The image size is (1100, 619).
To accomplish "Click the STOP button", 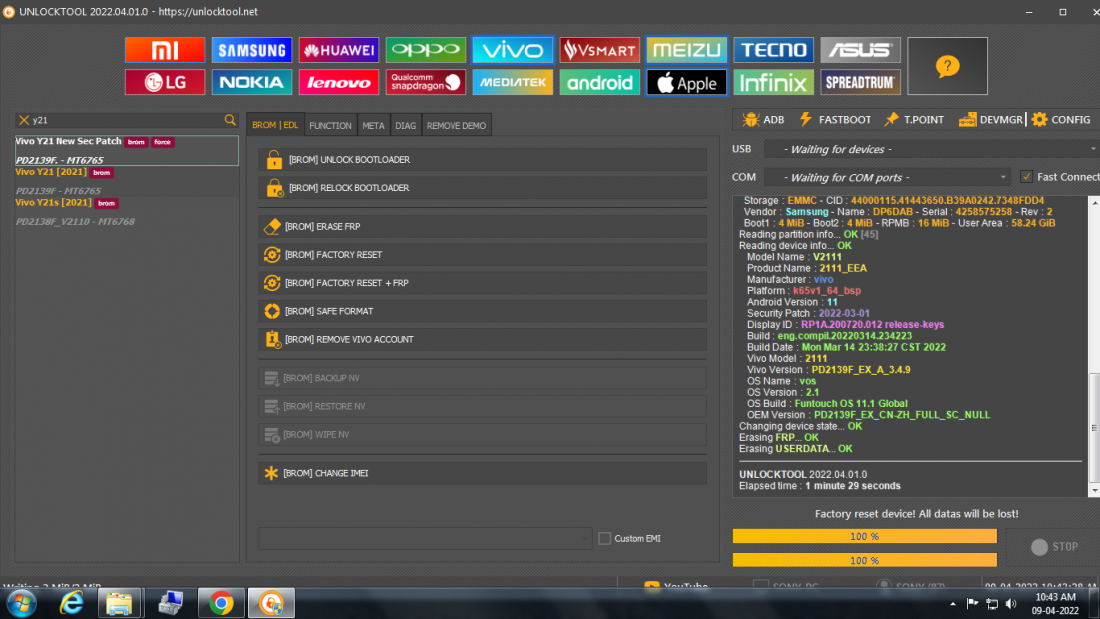I will click(1054, 547).
